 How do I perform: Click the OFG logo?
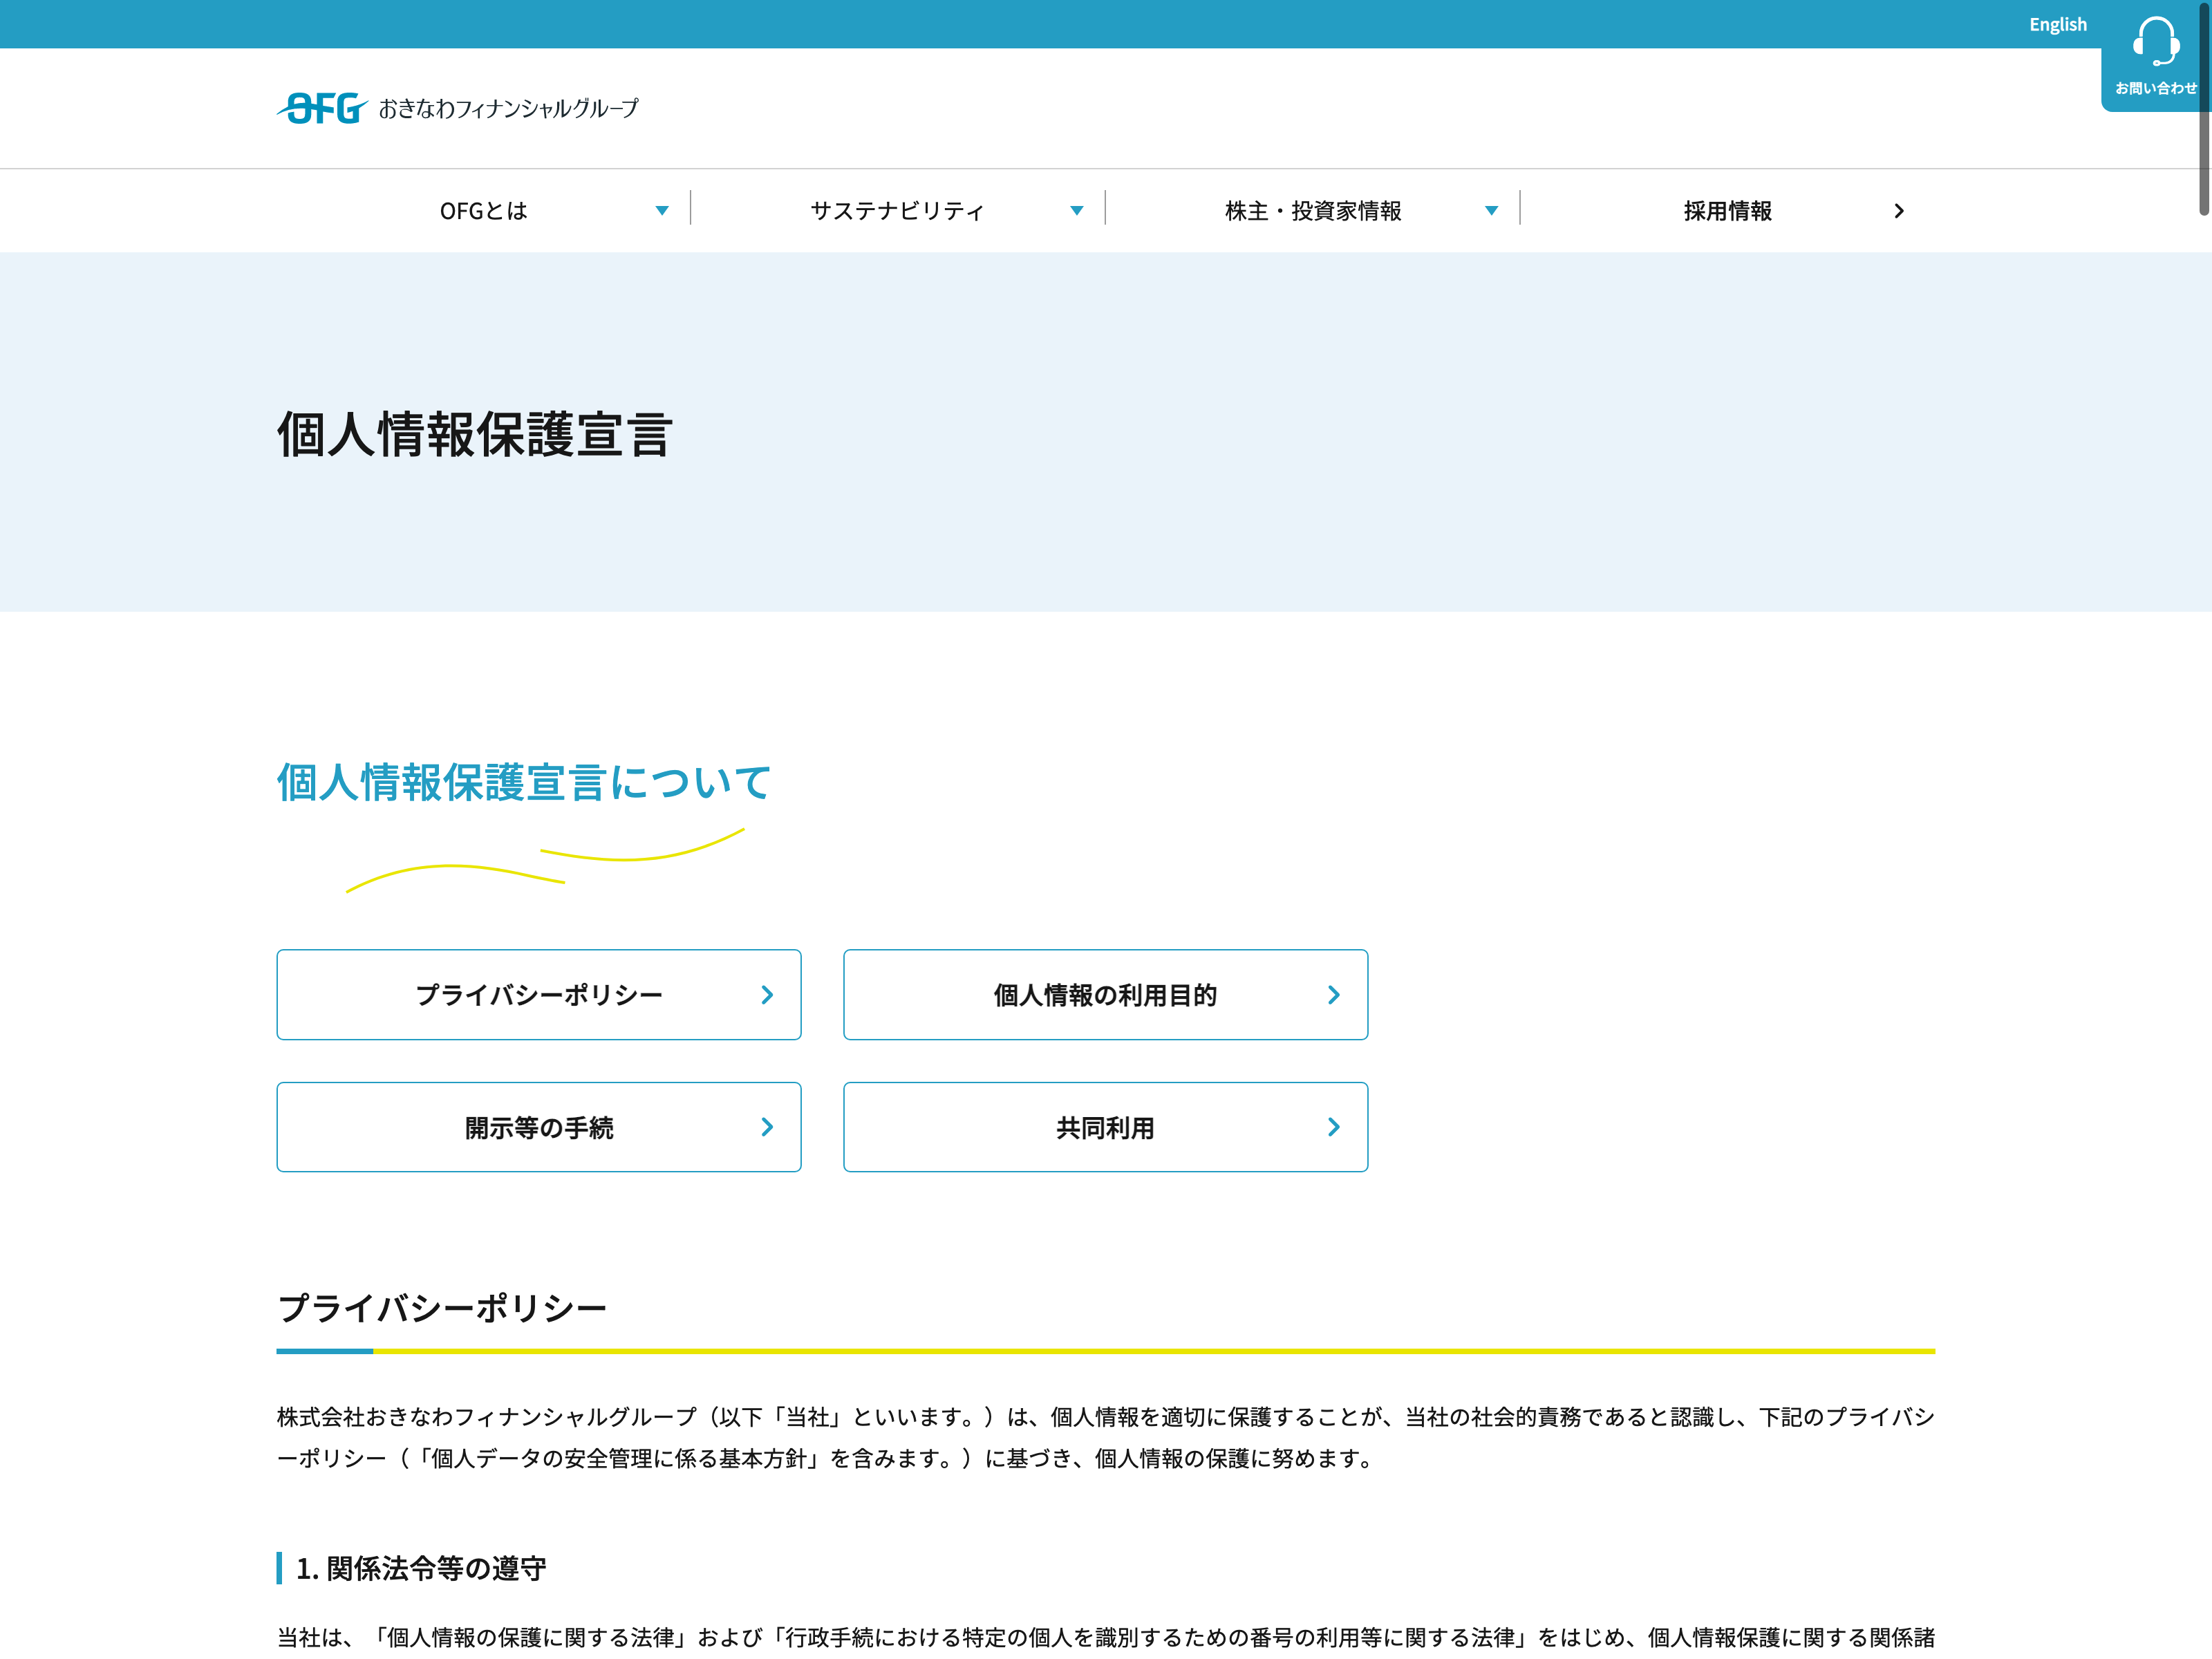pos(322,108)
